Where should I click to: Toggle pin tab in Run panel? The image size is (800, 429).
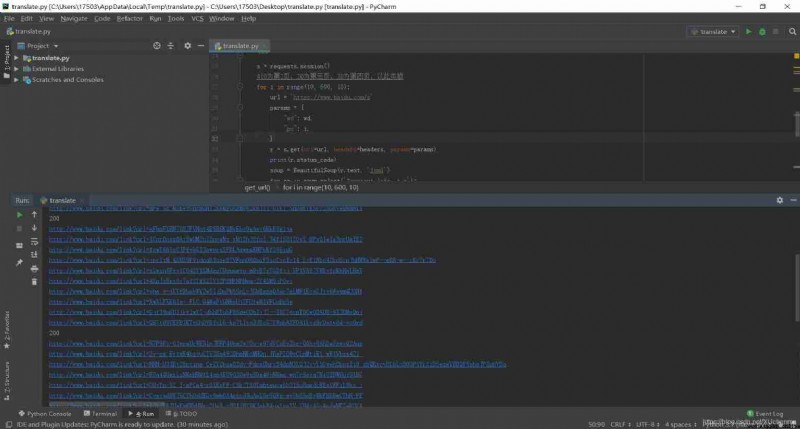[19, 263]
